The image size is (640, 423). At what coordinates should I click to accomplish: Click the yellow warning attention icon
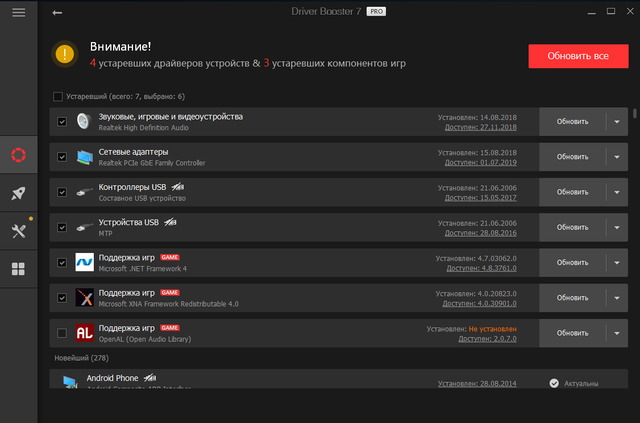[65, 53]
